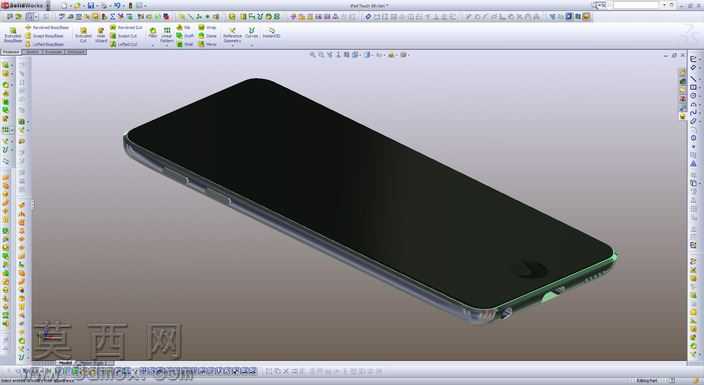Open the dropdown next to New icon
The height and width of the screenshot is (385, 704).
[70, 6]
